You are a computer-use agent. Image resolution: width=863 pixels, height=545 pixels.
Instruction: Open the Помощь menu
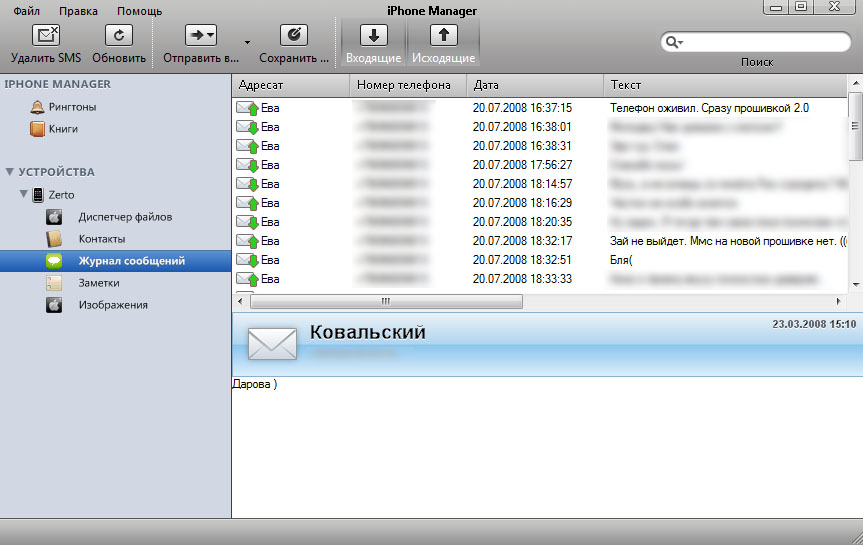click(139, 11)
